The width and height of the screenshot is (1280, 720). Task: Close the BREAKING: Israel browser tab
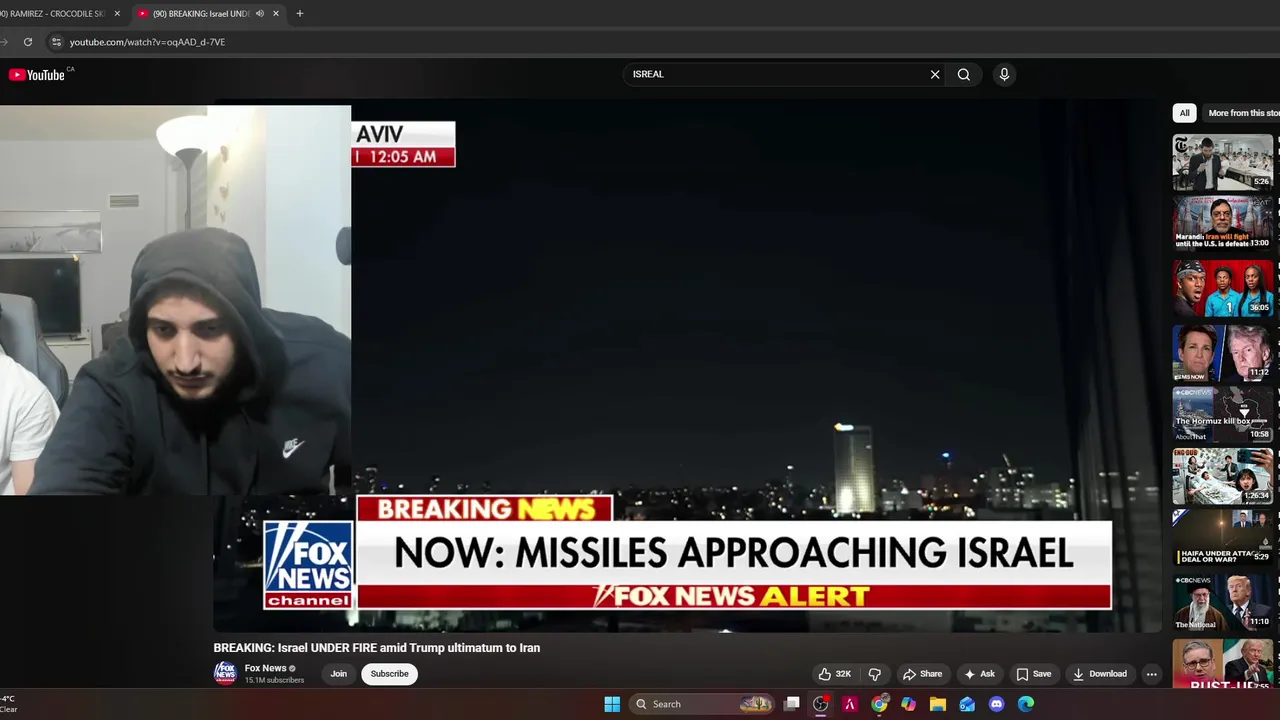pyautogui.click(x=276, y=13)
